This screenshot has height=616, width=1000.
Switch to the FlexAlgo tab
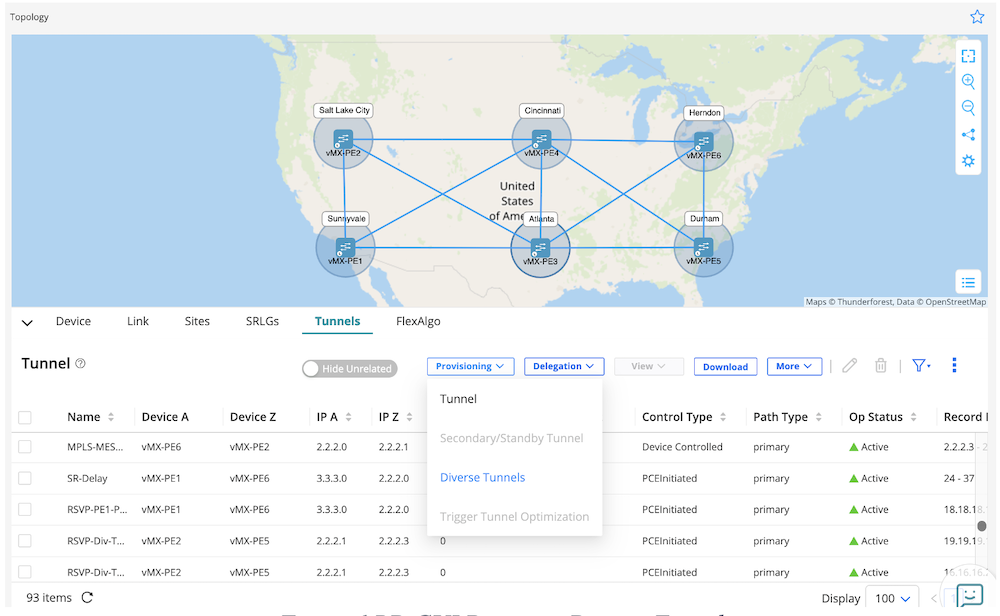pyautogui.click(x=418, y=321)
